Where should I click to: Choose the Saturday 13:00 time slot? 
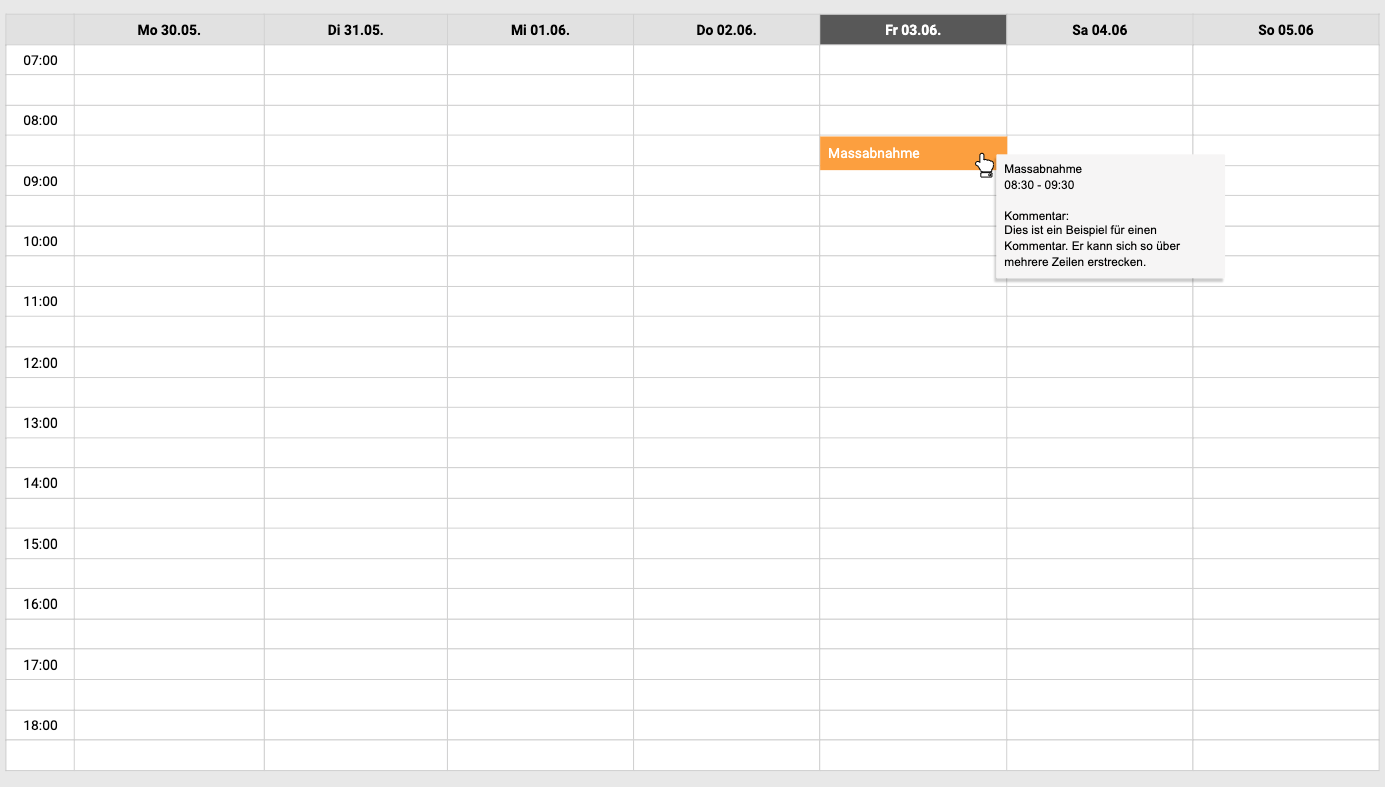pyautogui.click(x=1099, y=423)
